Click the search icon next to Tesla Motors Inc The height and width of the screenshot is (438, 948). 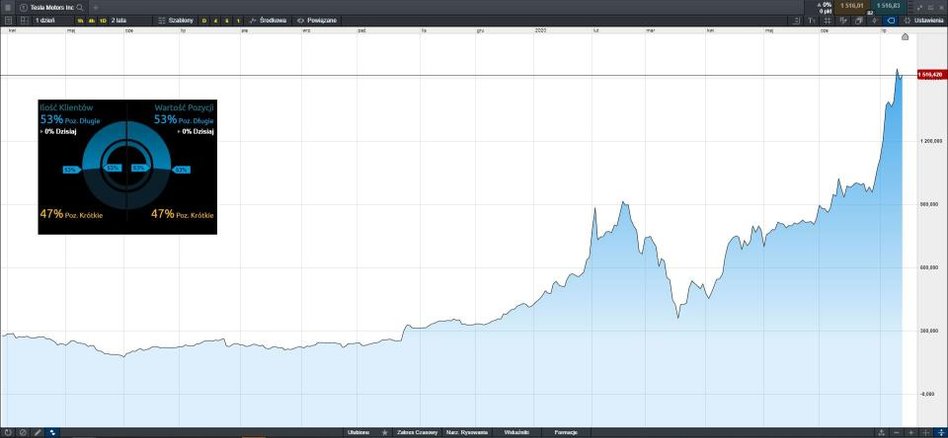(x=80, y=6)
